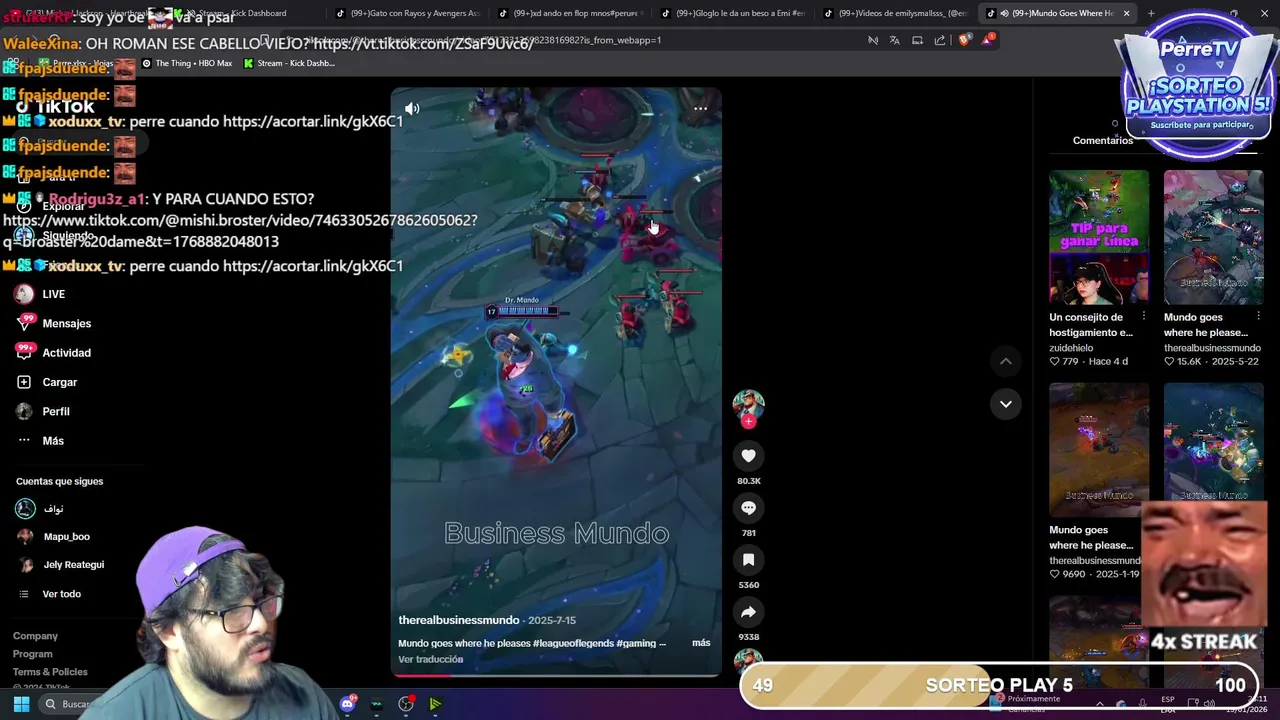Viewport: 1280px width, 720px height.
Task: Open the Brave Shields lion icon
Action: [x=964, y=40]
